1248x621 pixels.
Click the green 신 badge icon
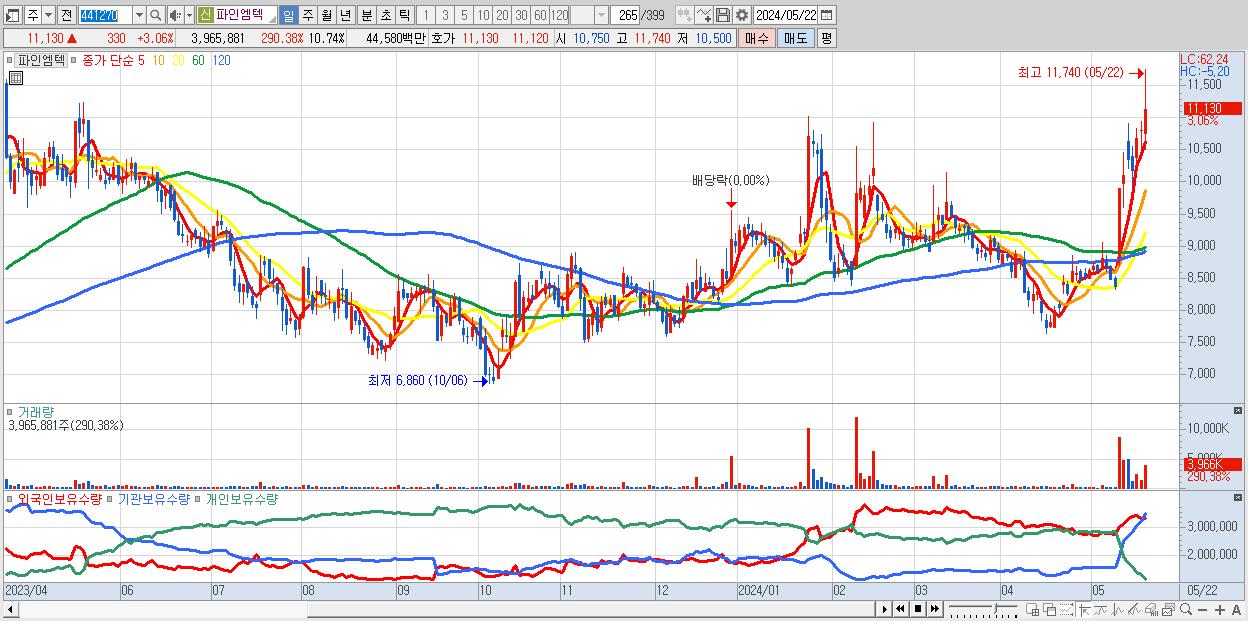tap(205, 15)
